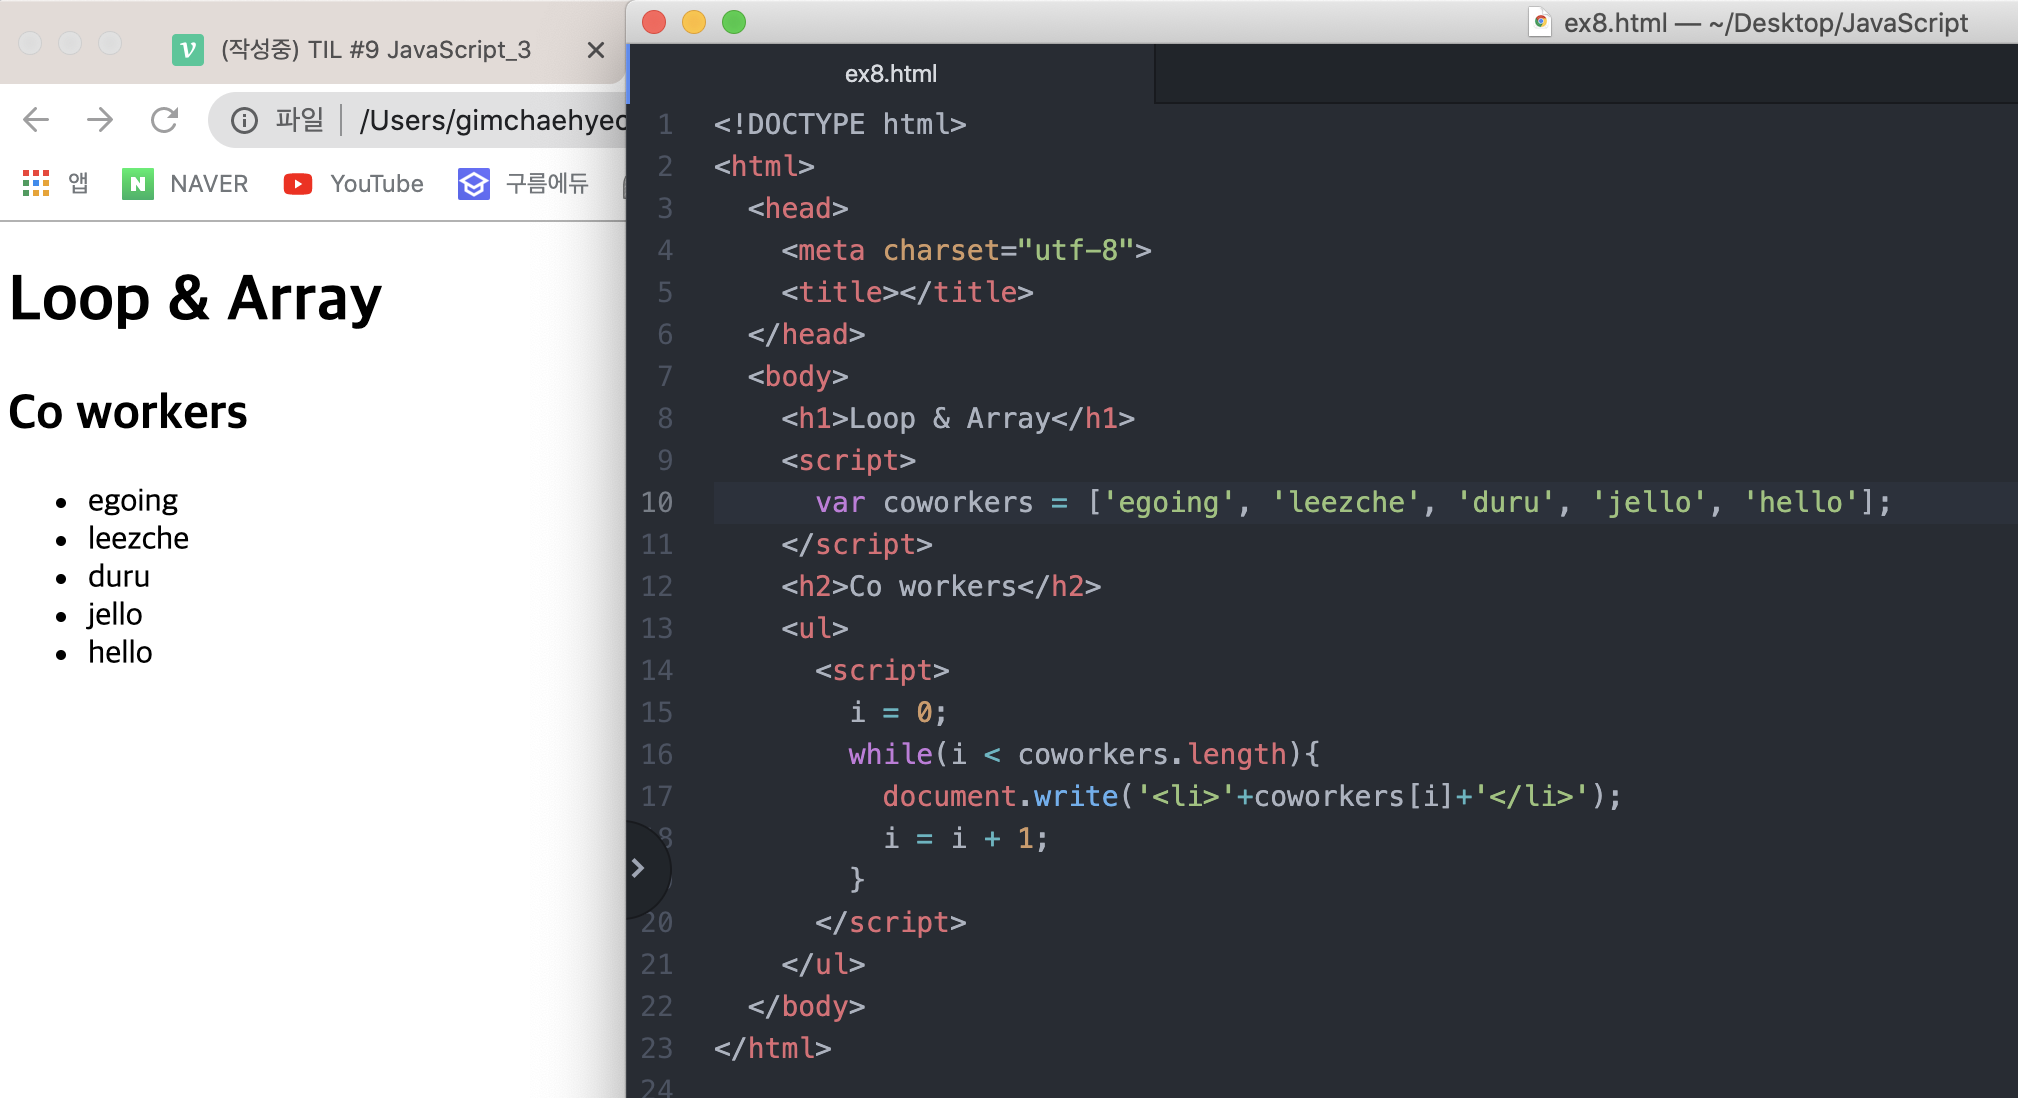Close the TIL #9 JavaScript_3 tab
2018x1098 pixels.
[x=596, y=50]
